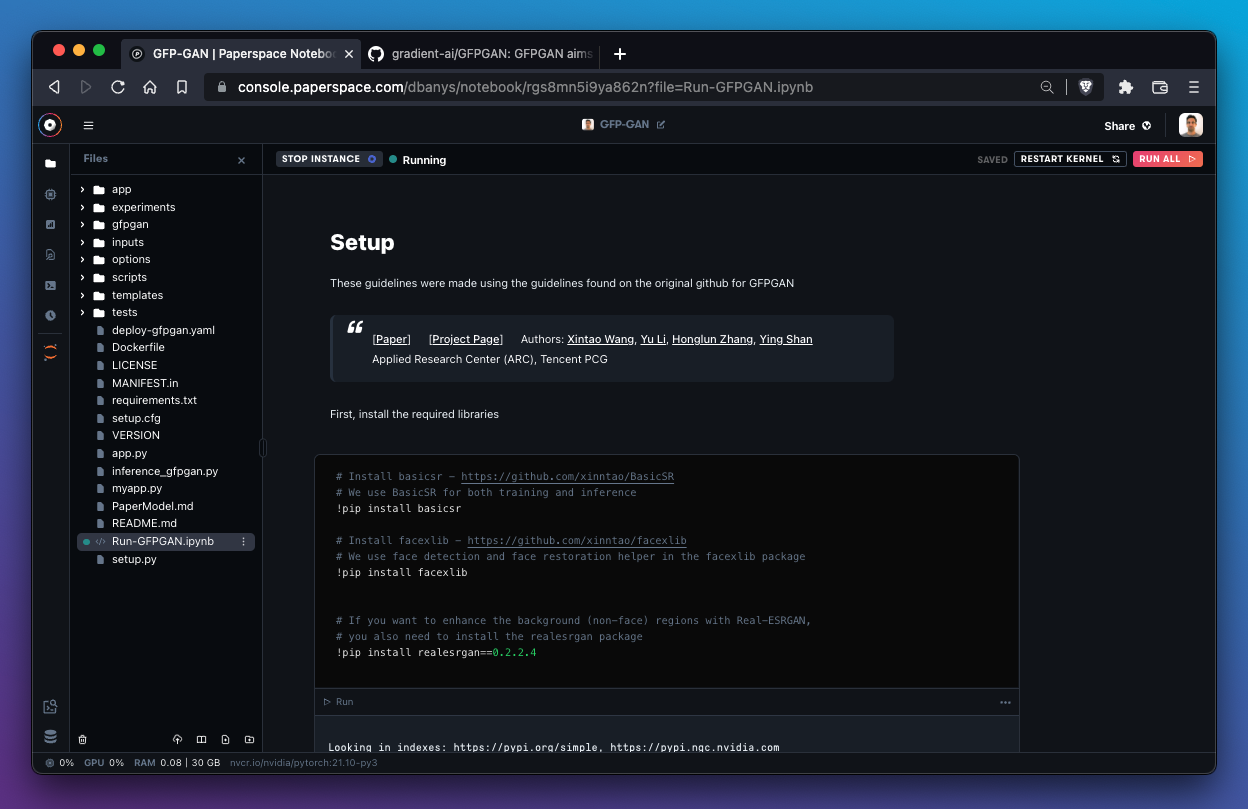The height and width of the screenshot is (809, 1248).
Task: Open the document search icon in left sidebar
Action: pos(50,255)
